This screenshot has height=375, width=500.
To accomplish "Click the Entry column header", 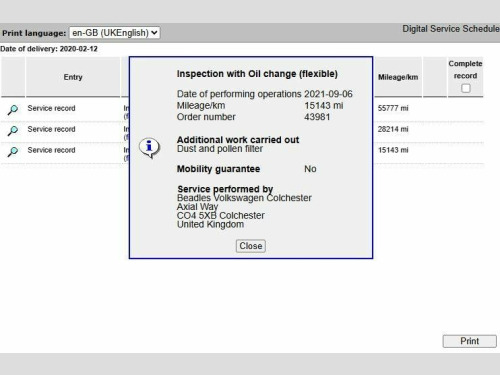I will coord(73,77).
